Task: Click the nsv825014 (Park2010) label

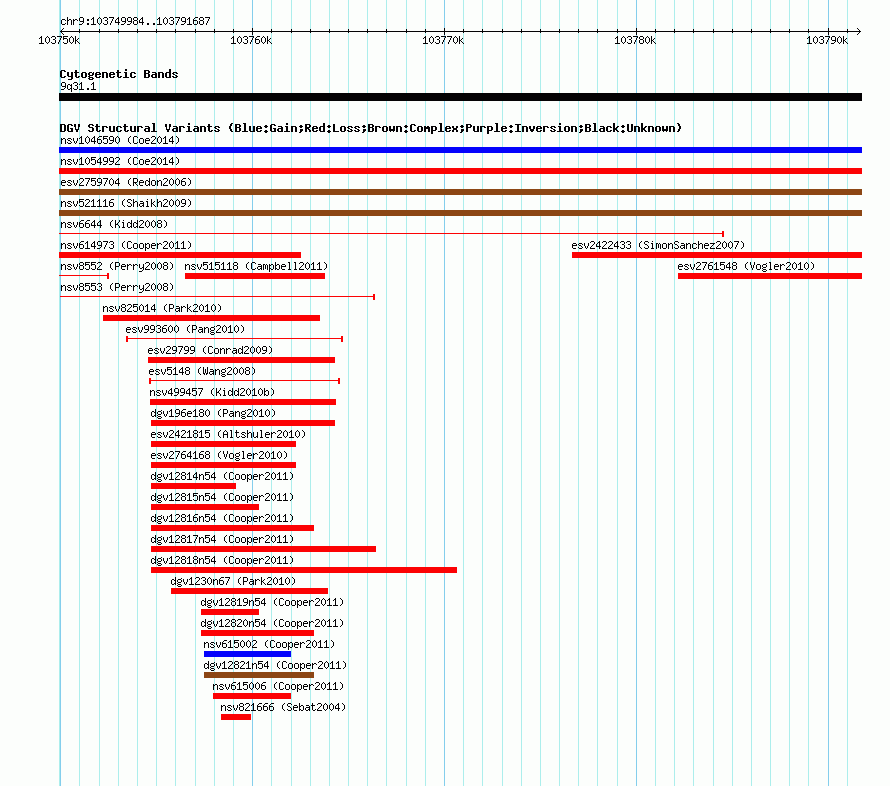Action: pos(162,308)
